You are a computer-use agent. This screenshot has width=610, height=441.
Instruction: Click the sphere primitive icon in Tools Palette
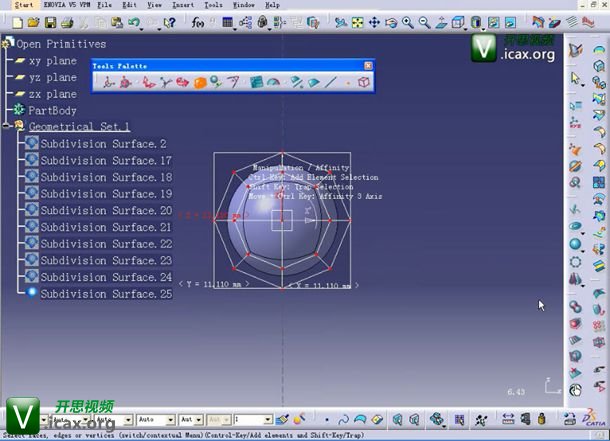[x=200, y=82]
